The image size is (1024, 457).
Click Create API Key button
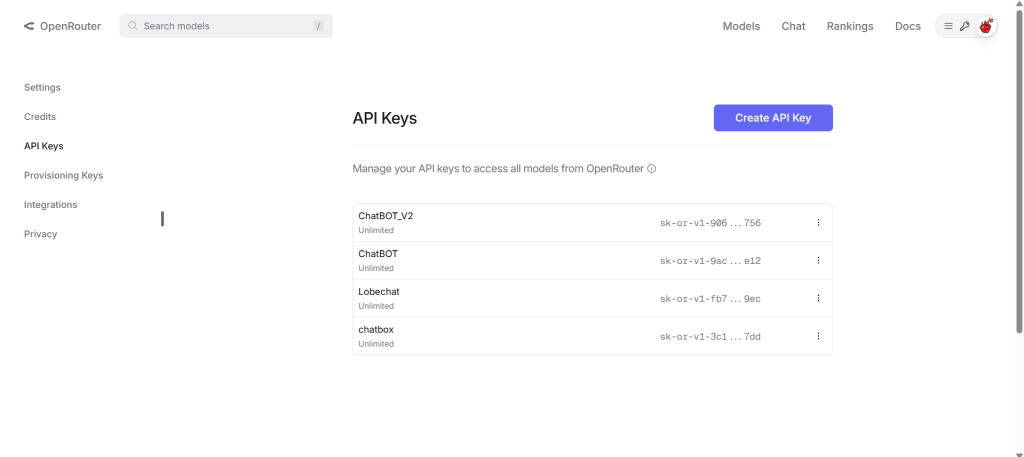click(x=773, y=118)
